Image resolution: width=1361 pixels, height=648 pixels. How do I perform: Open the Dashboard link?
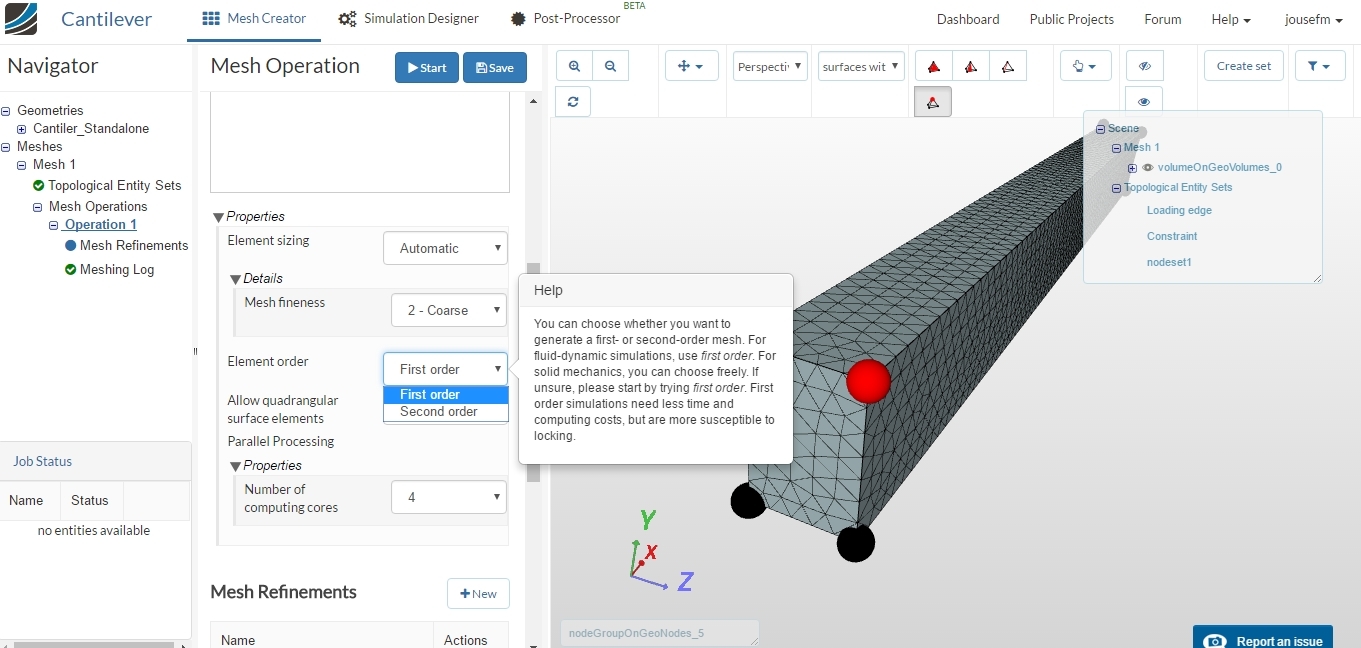pos(968,19)
